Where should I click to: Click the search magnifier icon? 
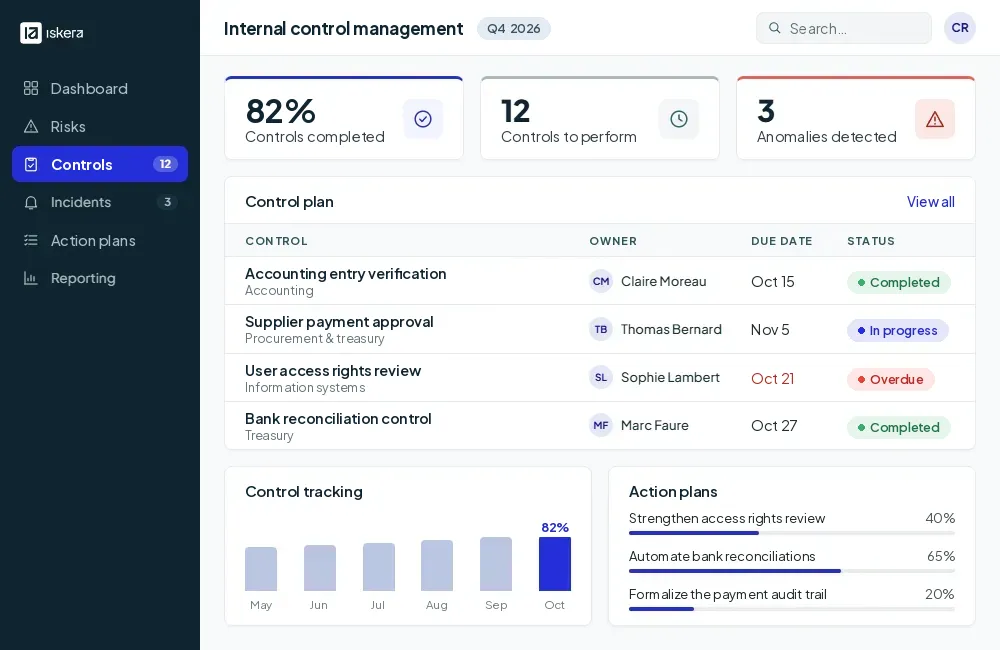[774, 28]
